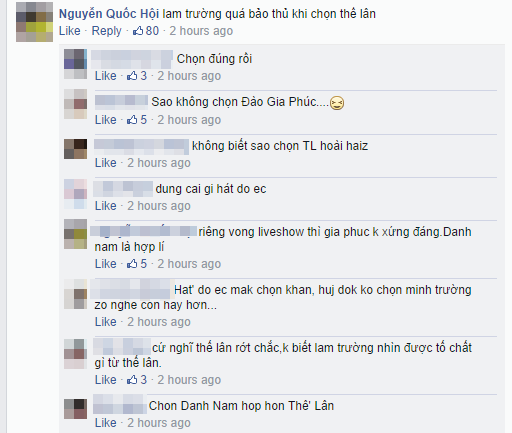This screenshot has height=433, width=512.
Task: Open avatar of 'Chọn đúng rồi' commenter
Action: 76,64
